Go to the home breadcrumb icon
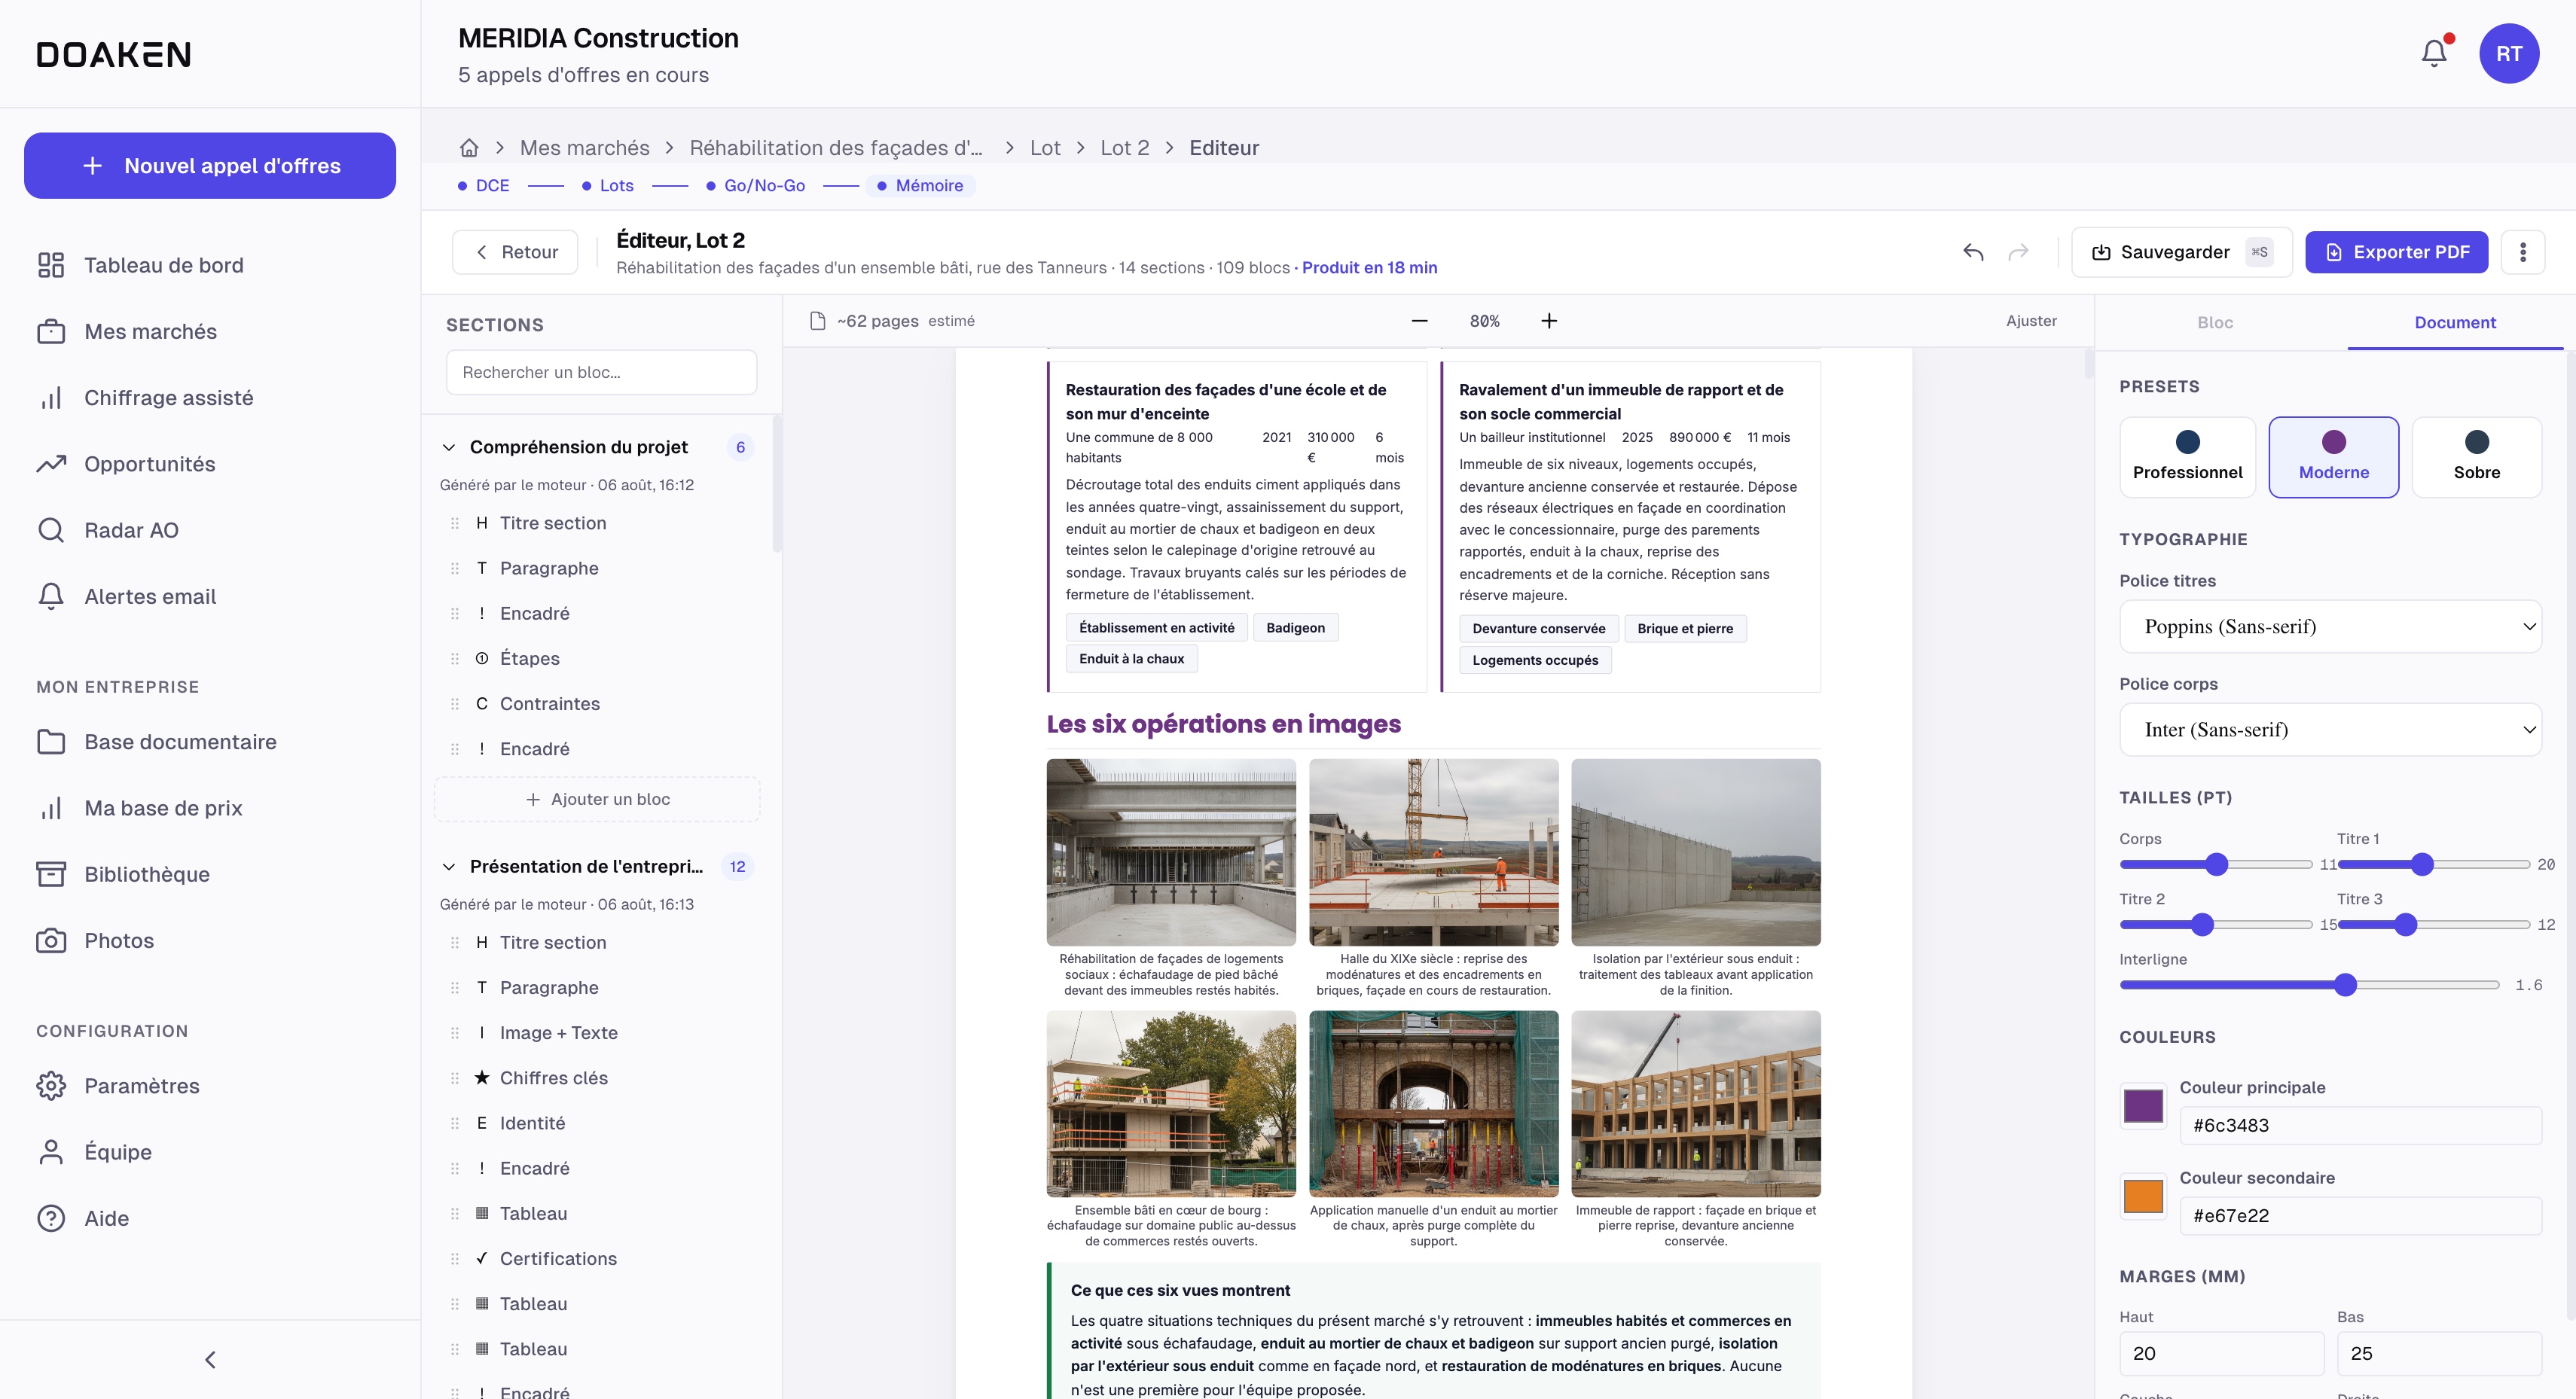Screen dimensions: 2576x1399 coord(469,148)
